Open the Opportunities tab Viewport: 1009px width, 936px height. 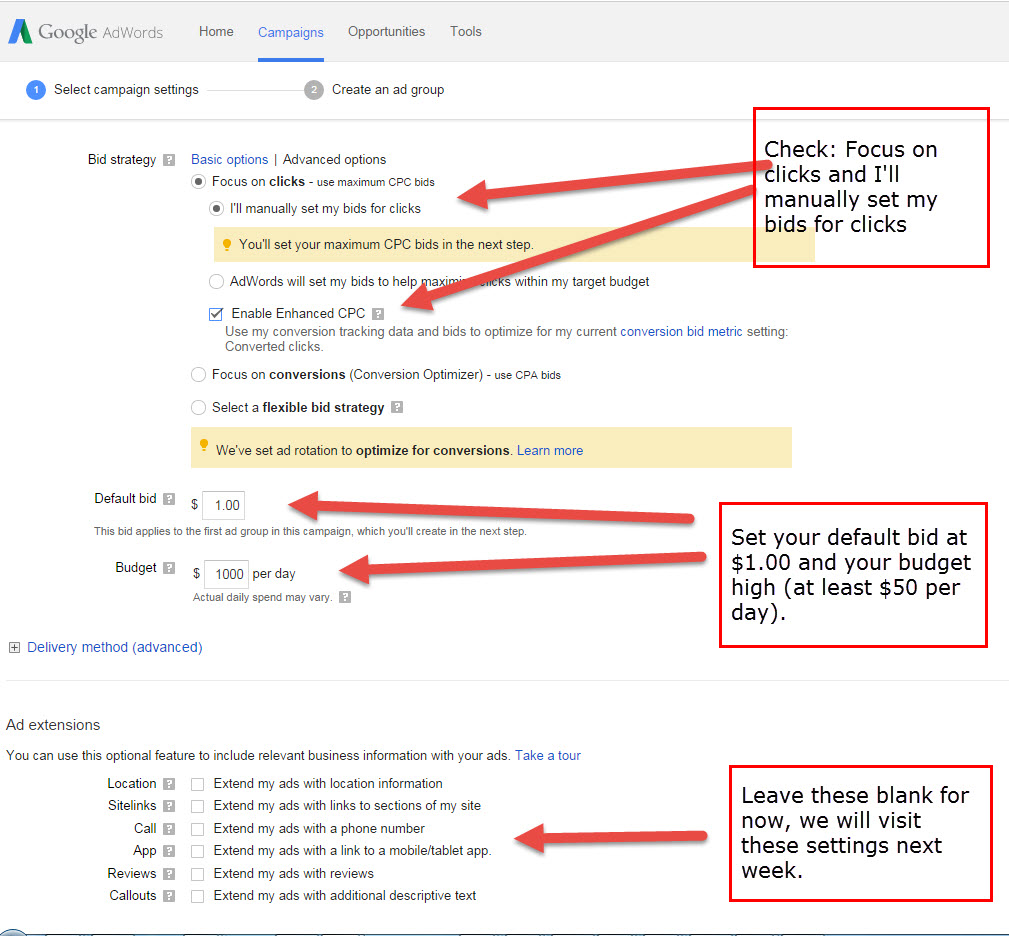pos(386,32)
